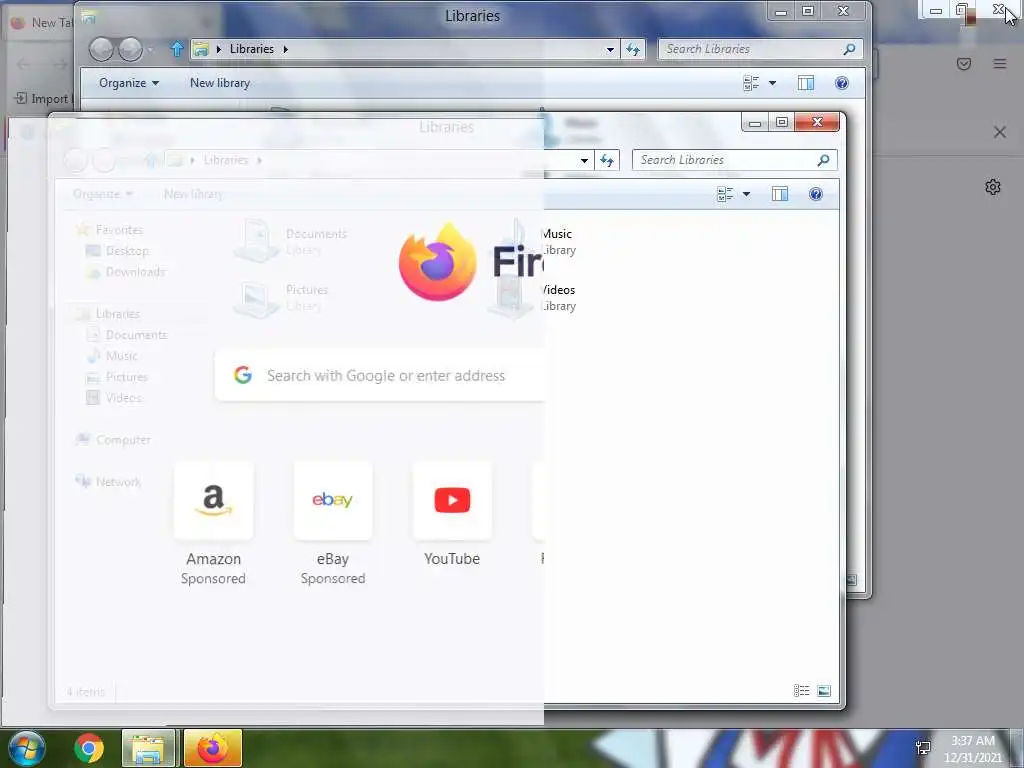Open address dropdown in front Libraries window
1024x768 pixels.
pyautogui.click(x=584, y=160)
